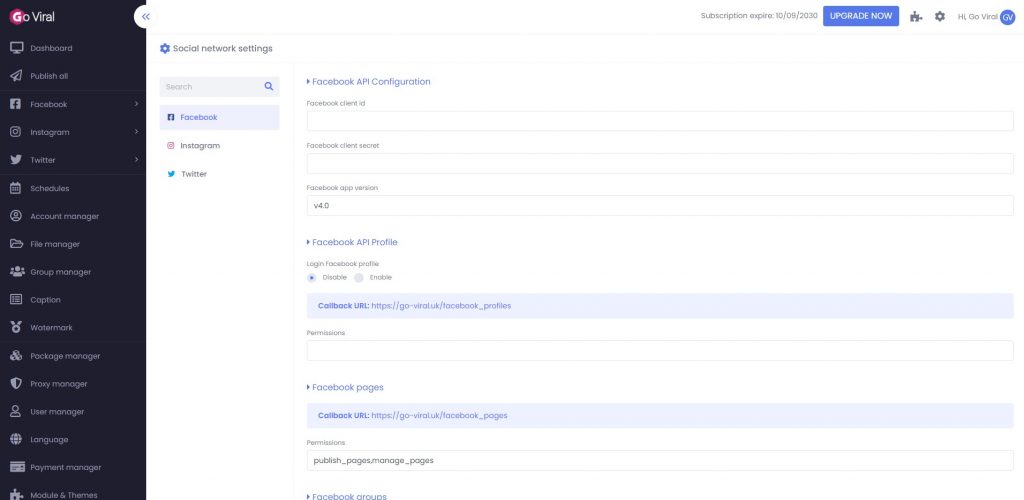This screenshot has height=500, width=1024.
Task: Click the UPGRADE NOW button
Action: (x=861, y=16)
